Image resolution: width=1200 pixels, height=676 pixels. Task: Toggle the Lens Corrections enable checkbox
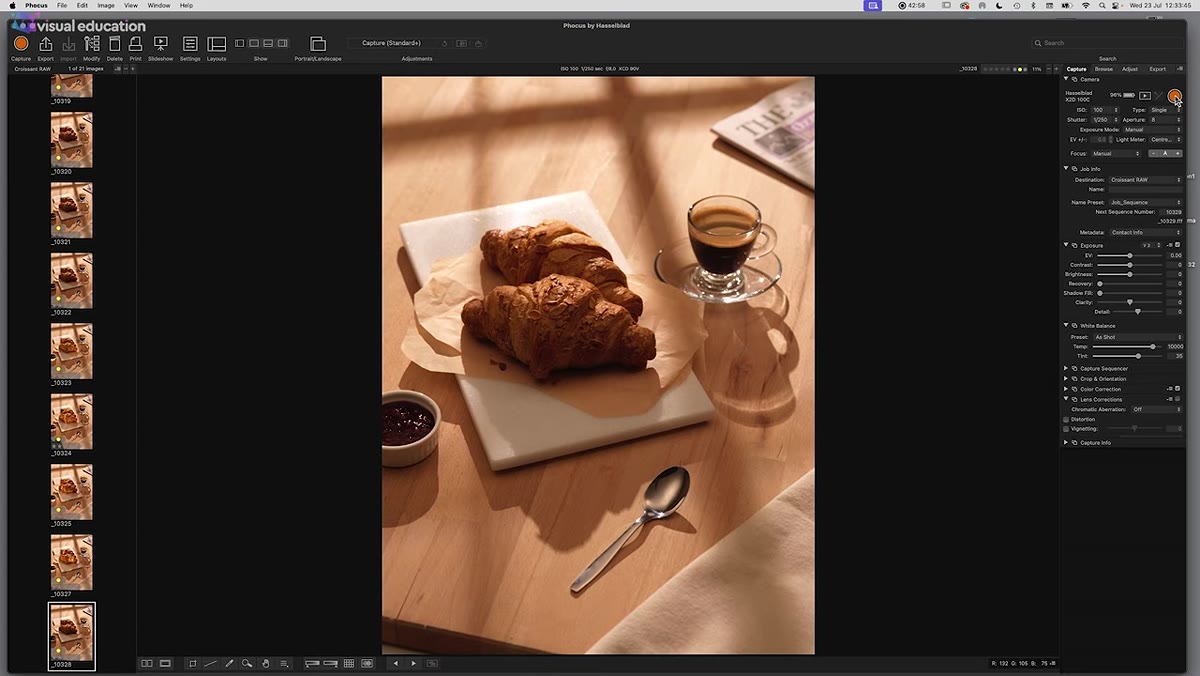1177,399
